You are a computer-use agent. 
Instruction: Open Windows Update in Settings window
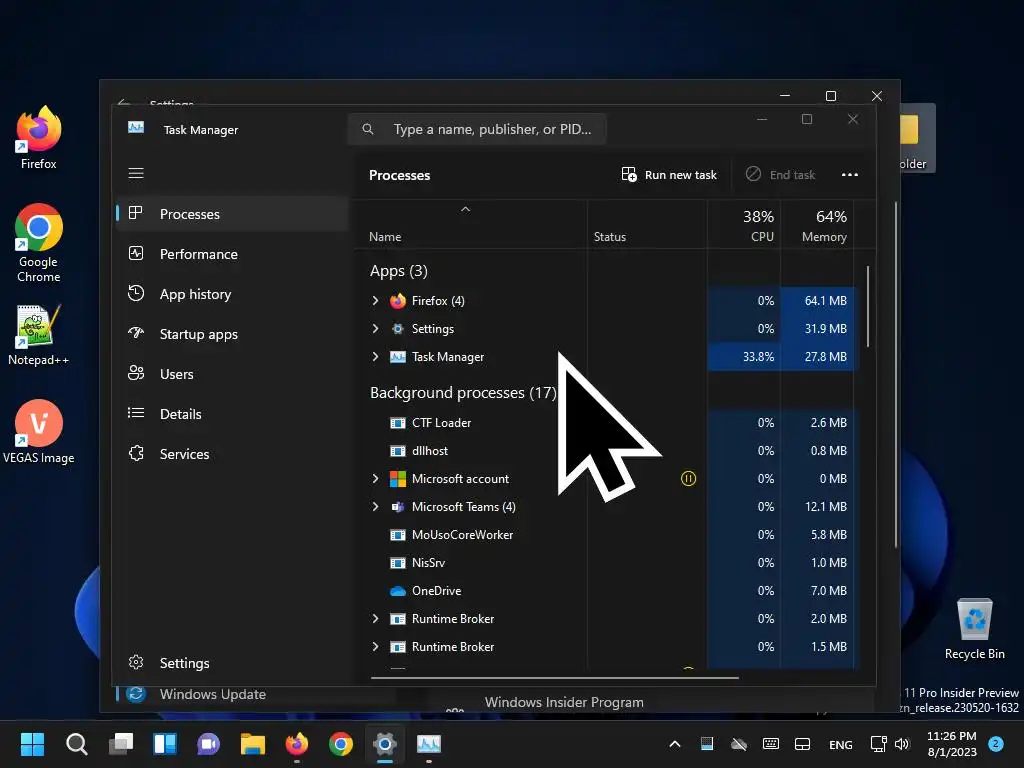coord(213,694)
